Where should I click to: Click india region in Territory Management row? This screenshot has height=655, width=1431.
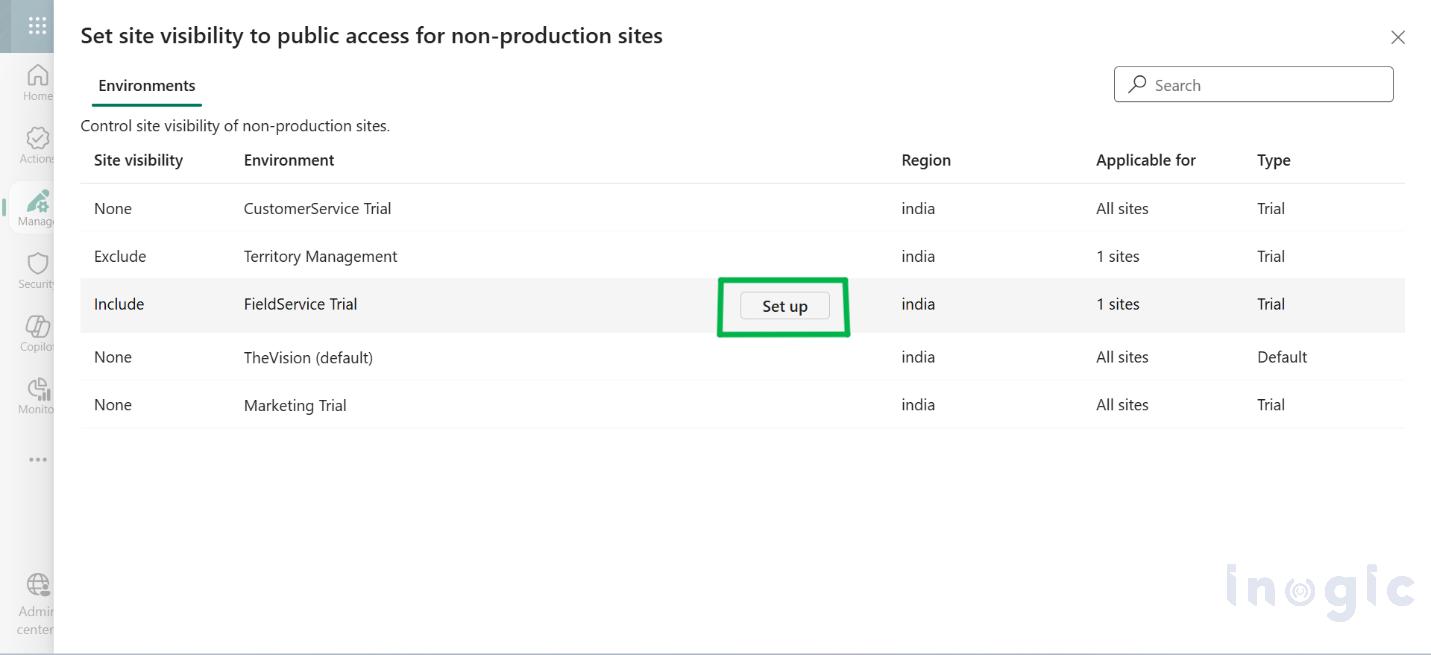(918, 256)
